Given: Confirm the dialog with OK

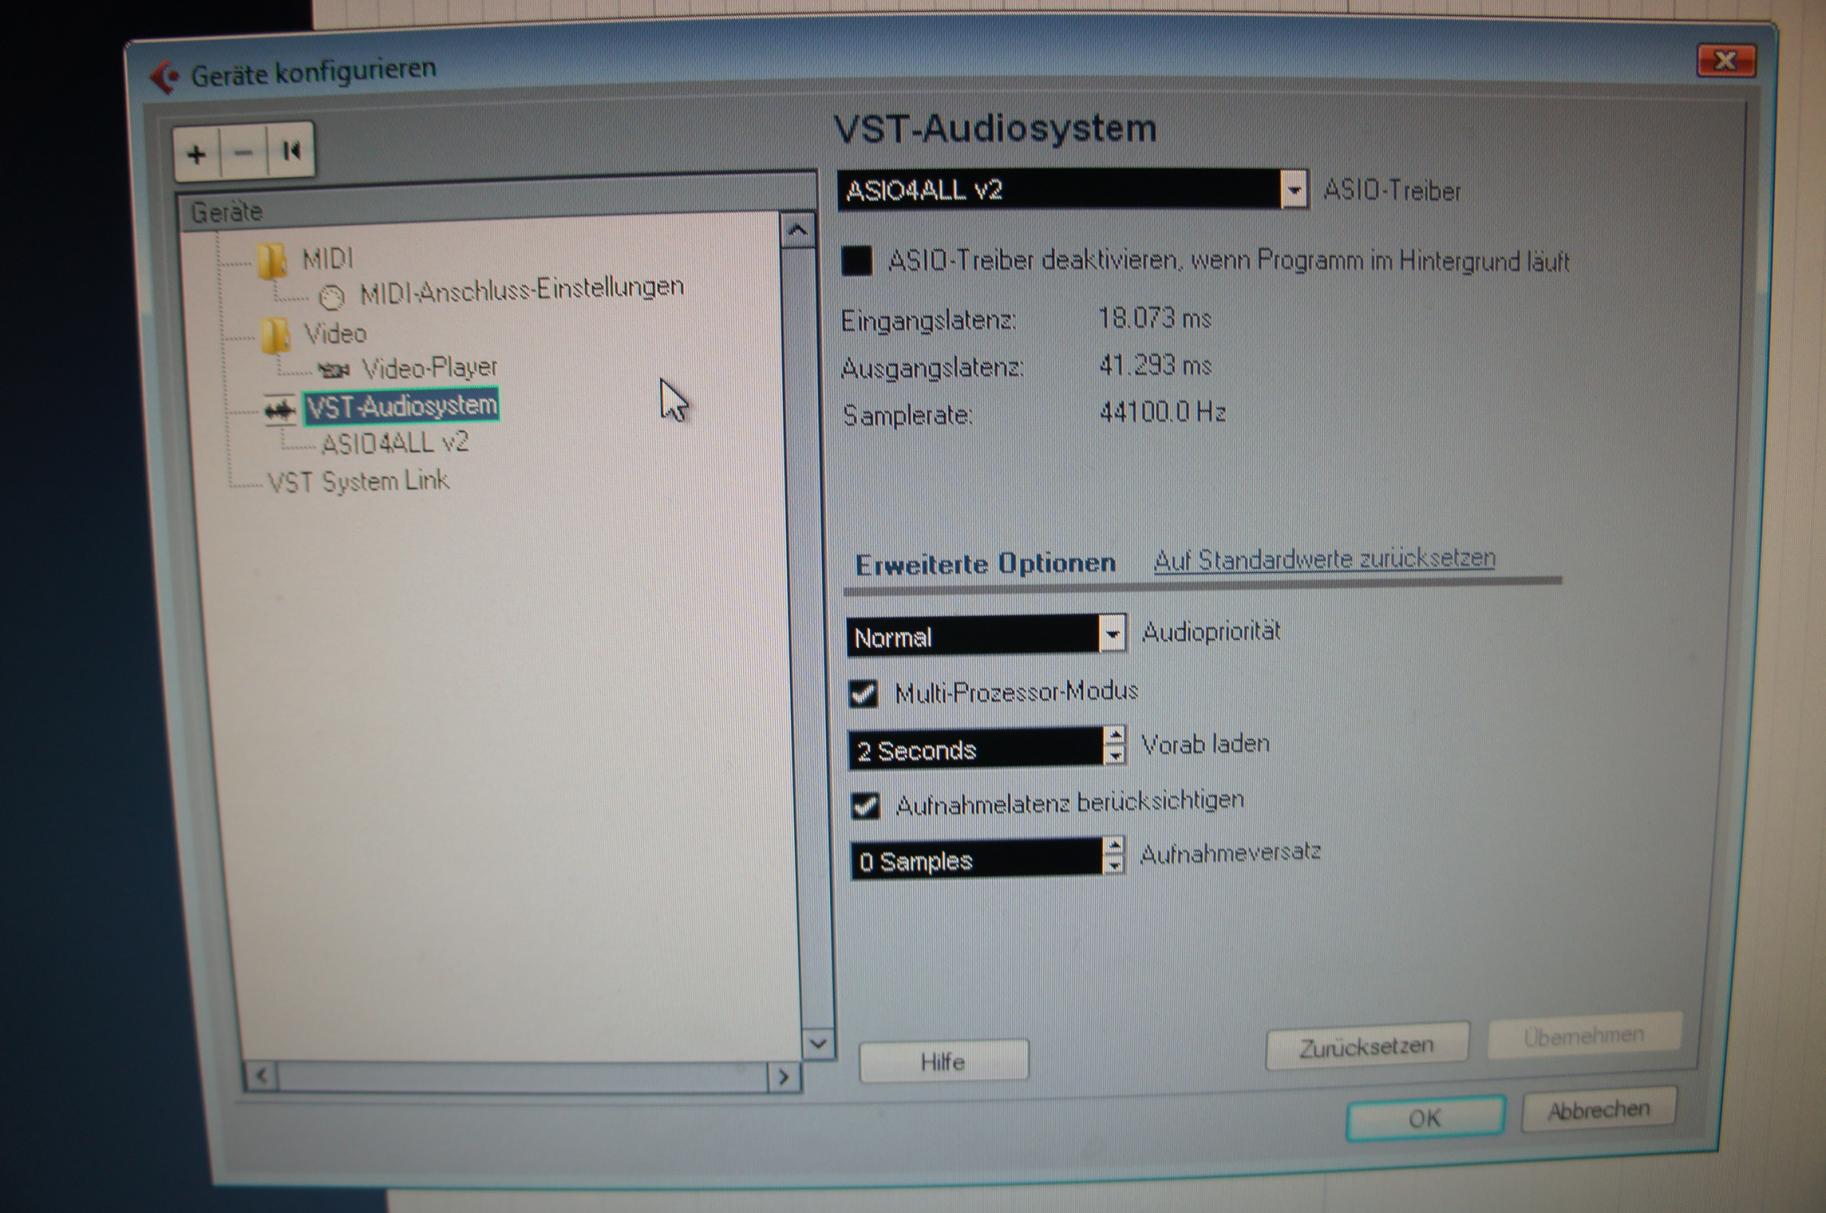Looking at the screenshot, I should (1425, 1117).
